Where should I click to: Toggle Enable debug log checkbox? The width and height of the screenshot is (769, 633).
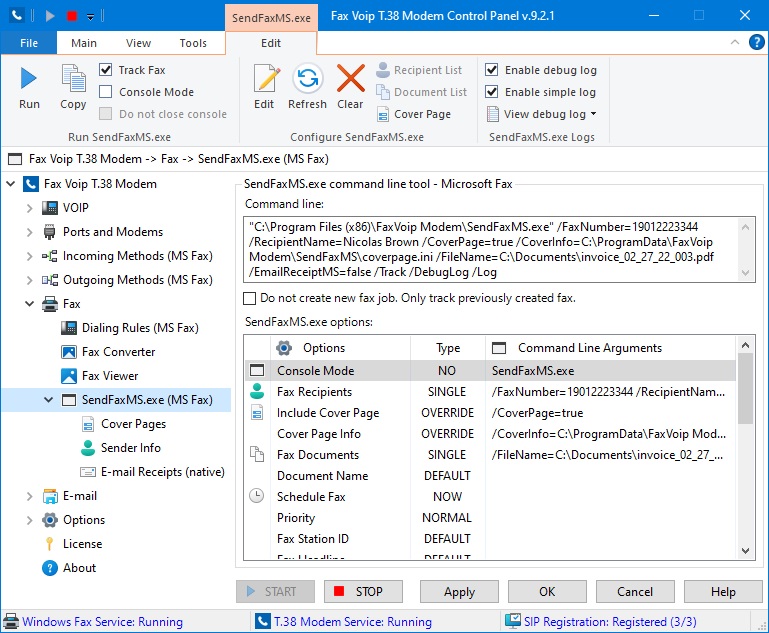click(x=491, y=70)
